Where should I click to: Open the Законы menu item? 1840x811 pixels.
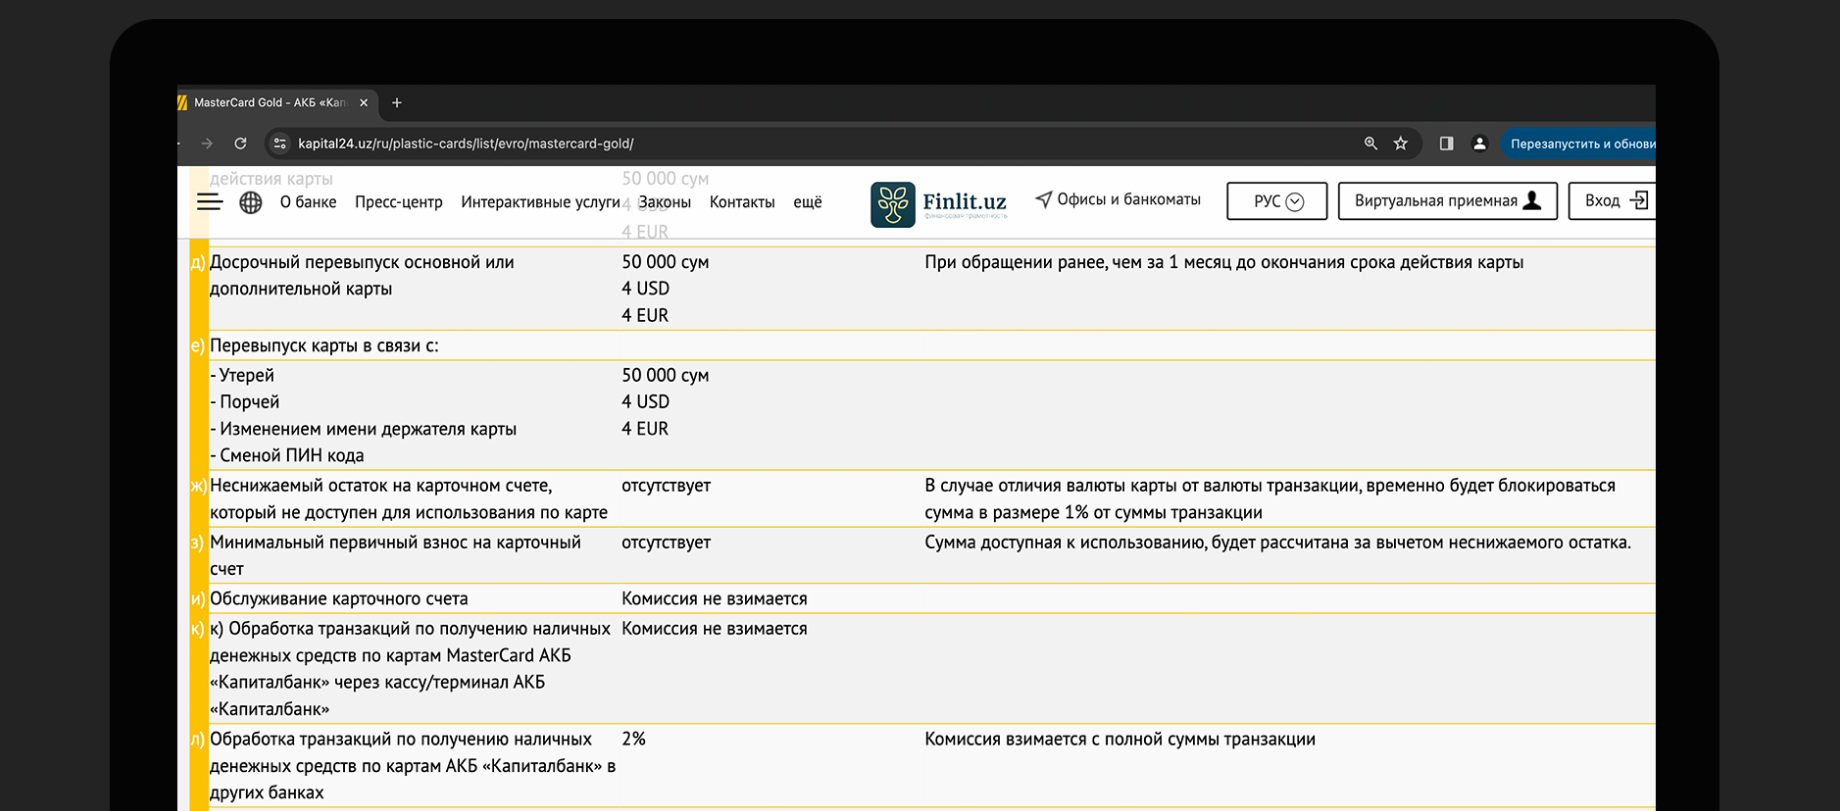664,202
